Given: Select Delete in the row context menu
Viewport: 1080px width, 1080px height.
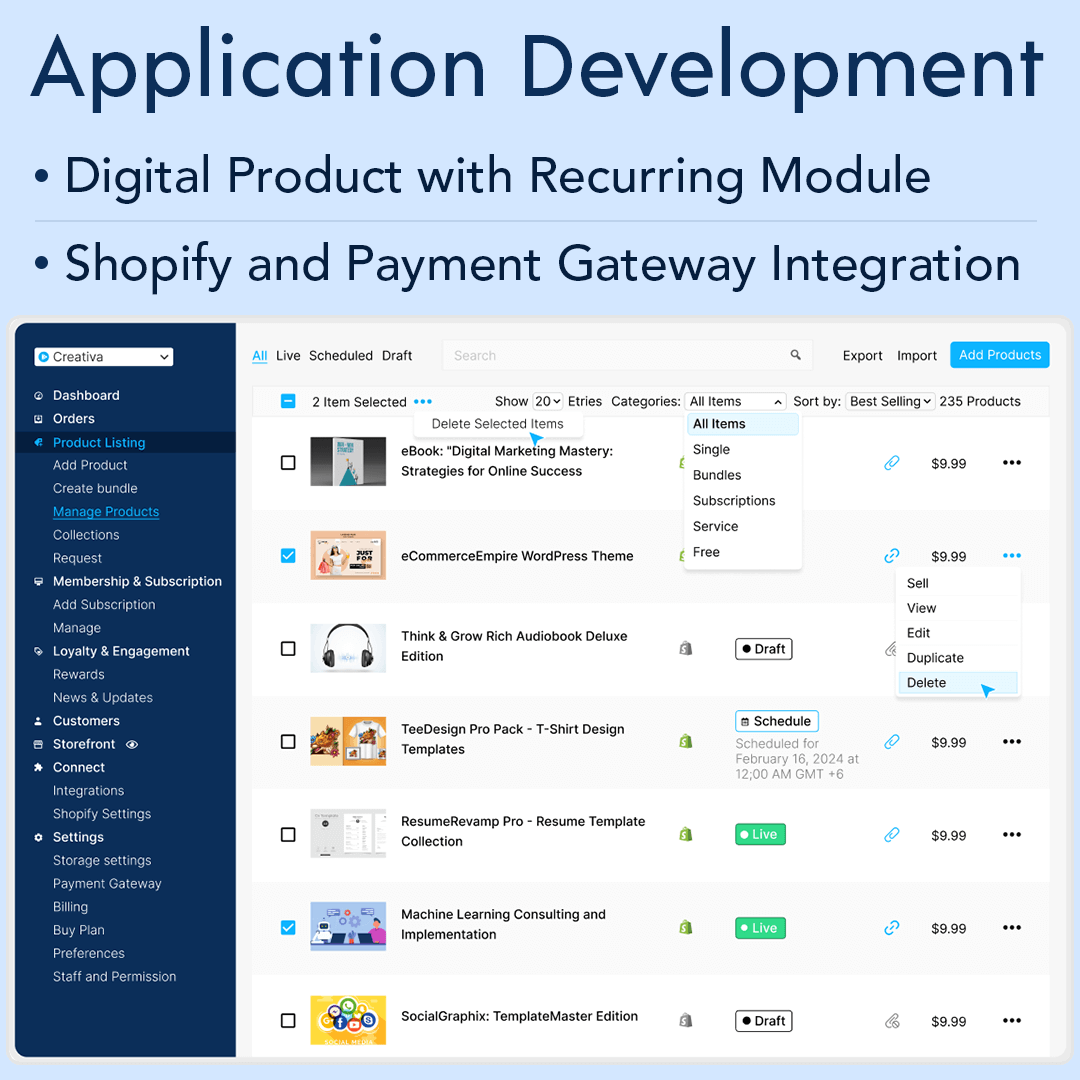Looking at the screenshot, I should pos(957,683).
